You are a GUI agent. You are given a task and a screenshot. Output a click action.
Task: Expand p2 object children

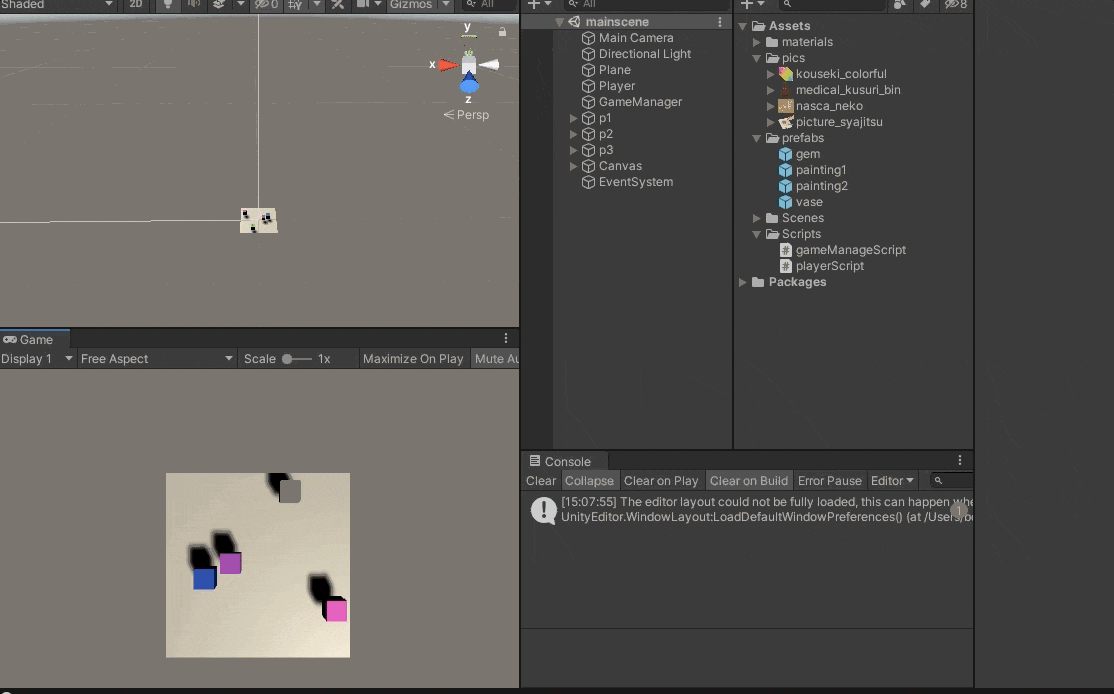[x=573, y=134]
